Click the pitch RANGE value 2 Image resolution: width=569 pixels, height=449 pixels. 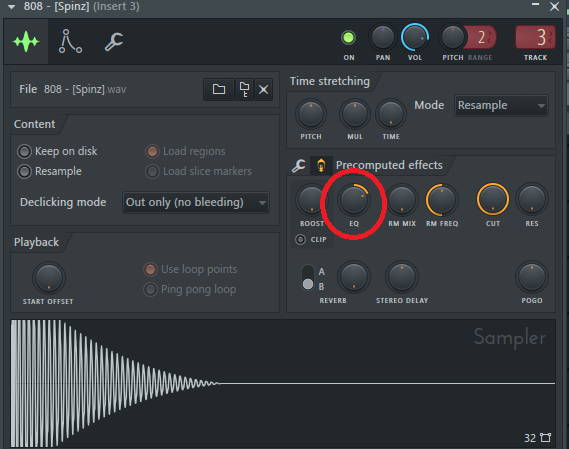482,37
